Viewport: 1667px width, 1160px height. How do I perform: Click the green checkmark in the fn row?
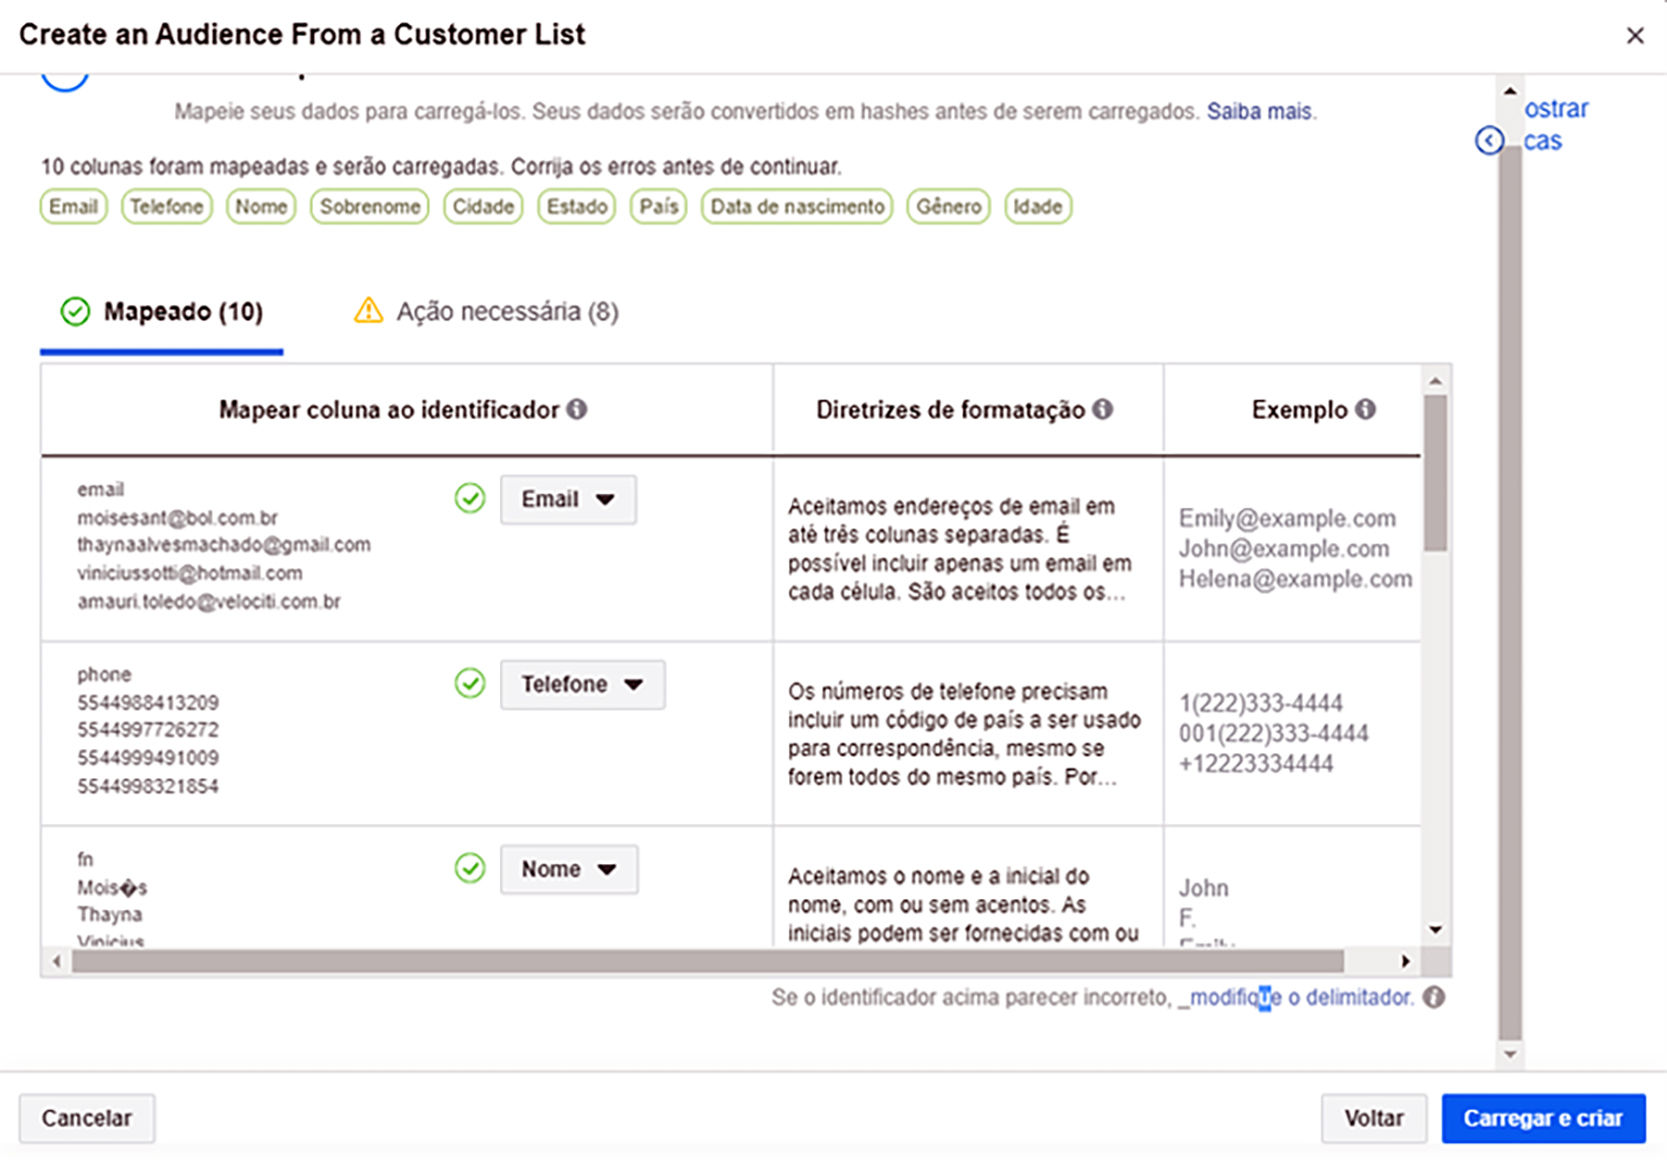click(470, 868)
